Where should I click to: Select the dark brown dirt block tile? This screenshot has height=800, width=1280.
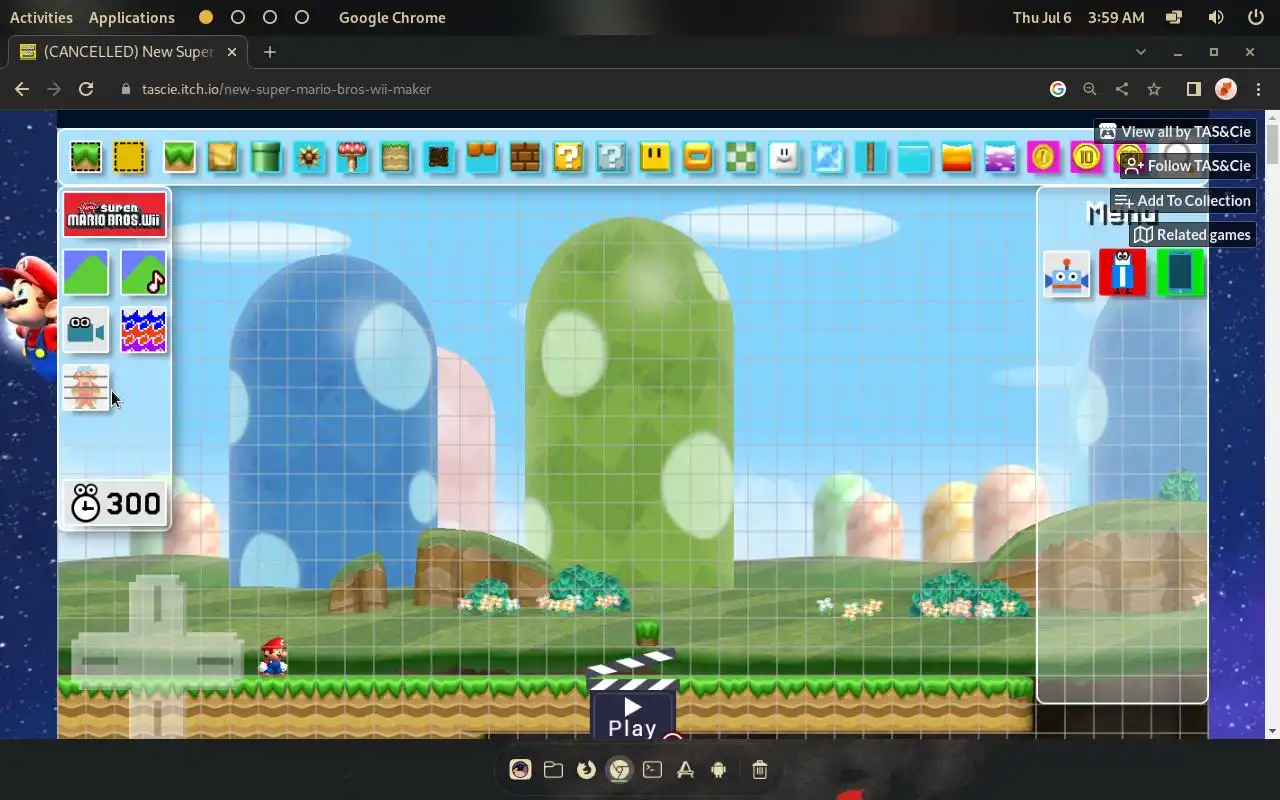438,157
